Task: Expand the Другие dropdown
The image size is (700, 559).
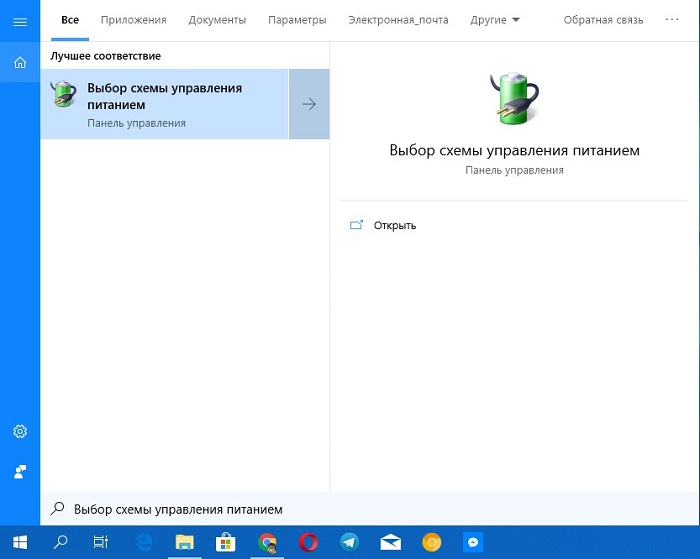Action: tap(495, 20)
